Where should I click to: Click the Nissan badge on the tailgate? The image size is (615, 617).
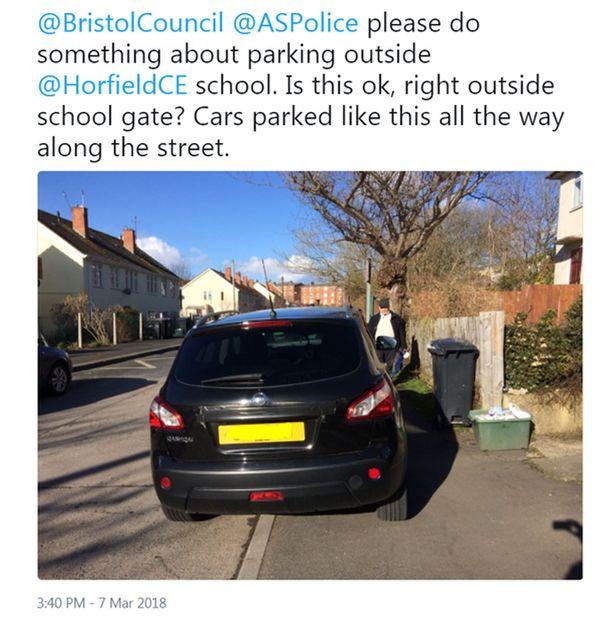tap(260, 400)
